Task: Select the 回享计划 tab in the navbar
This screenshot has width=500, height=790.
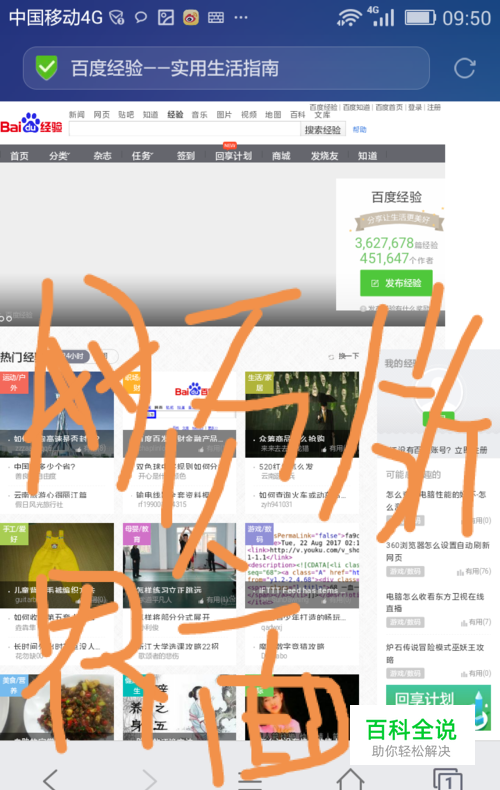Action: tap(233, 156)
